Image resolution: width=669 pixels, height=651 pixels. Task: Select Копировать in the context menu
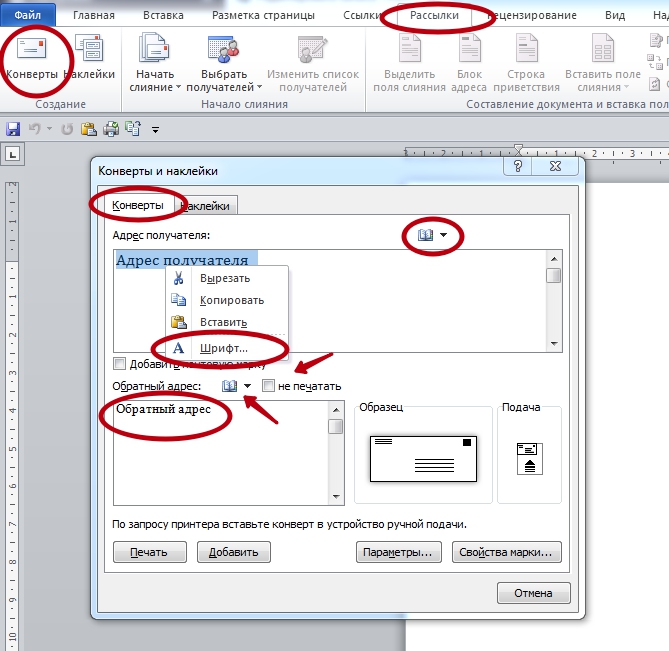point(232,300)
